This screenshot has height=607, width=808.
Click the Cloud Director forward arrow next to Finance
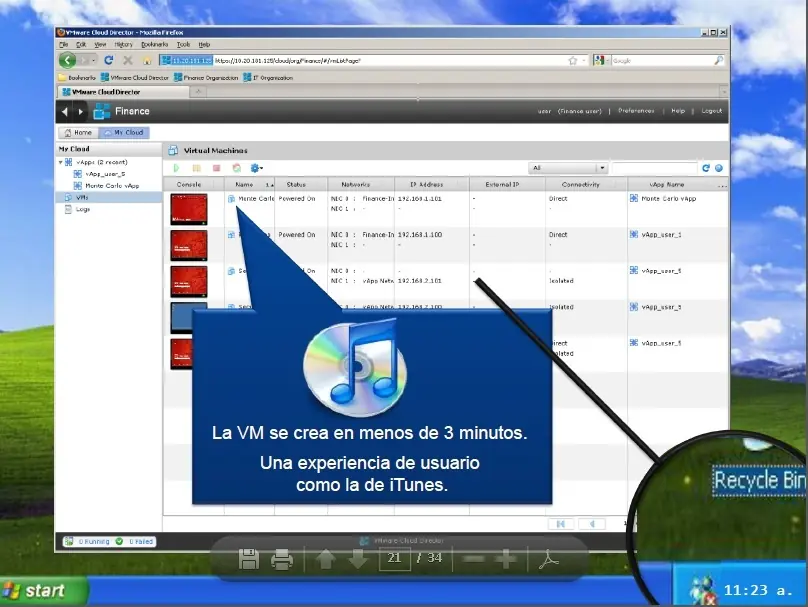coord(80,111)
